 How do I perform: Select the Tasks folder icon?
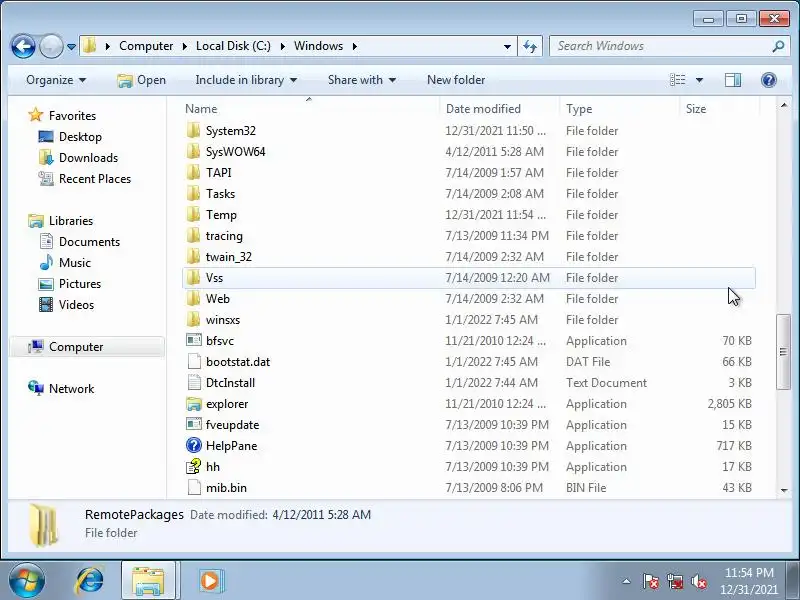click(x=193, y=193)
